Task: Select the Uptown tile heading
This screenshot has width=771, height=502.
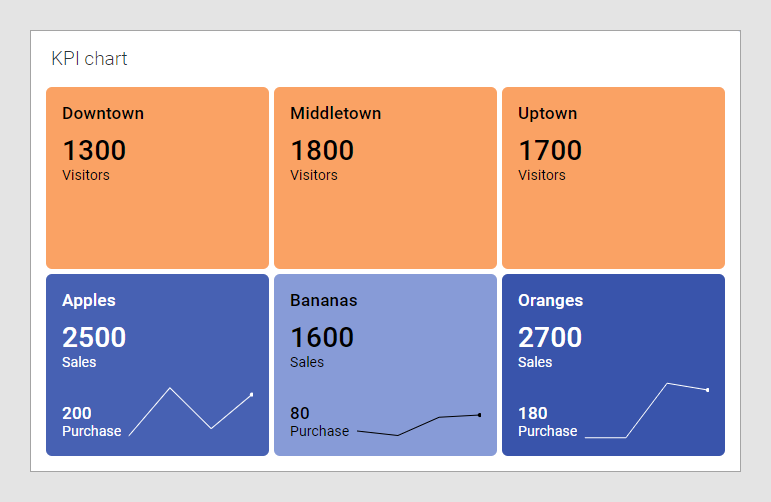Action: pyautogui.click(x=547, y=113)
